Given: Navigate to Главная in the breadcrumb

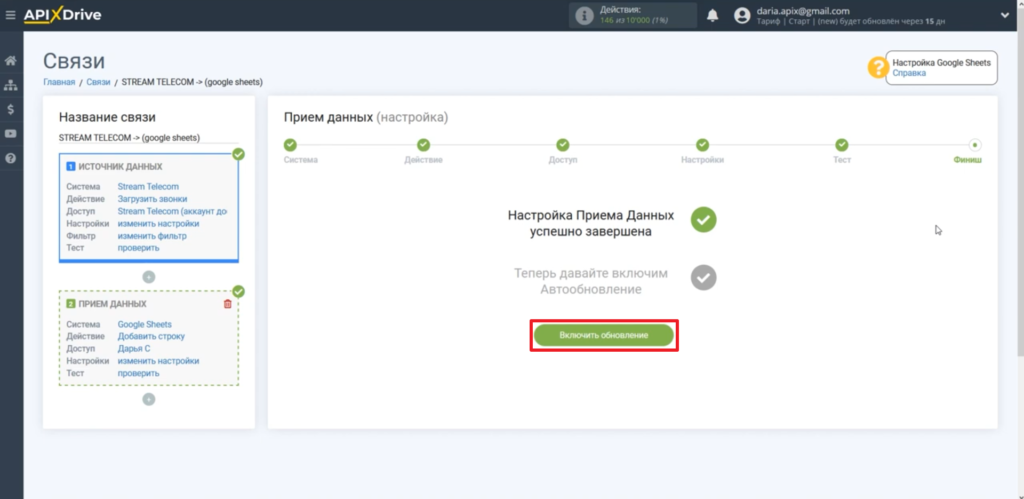Looking at the screenshot, I should tap(59, 82).
